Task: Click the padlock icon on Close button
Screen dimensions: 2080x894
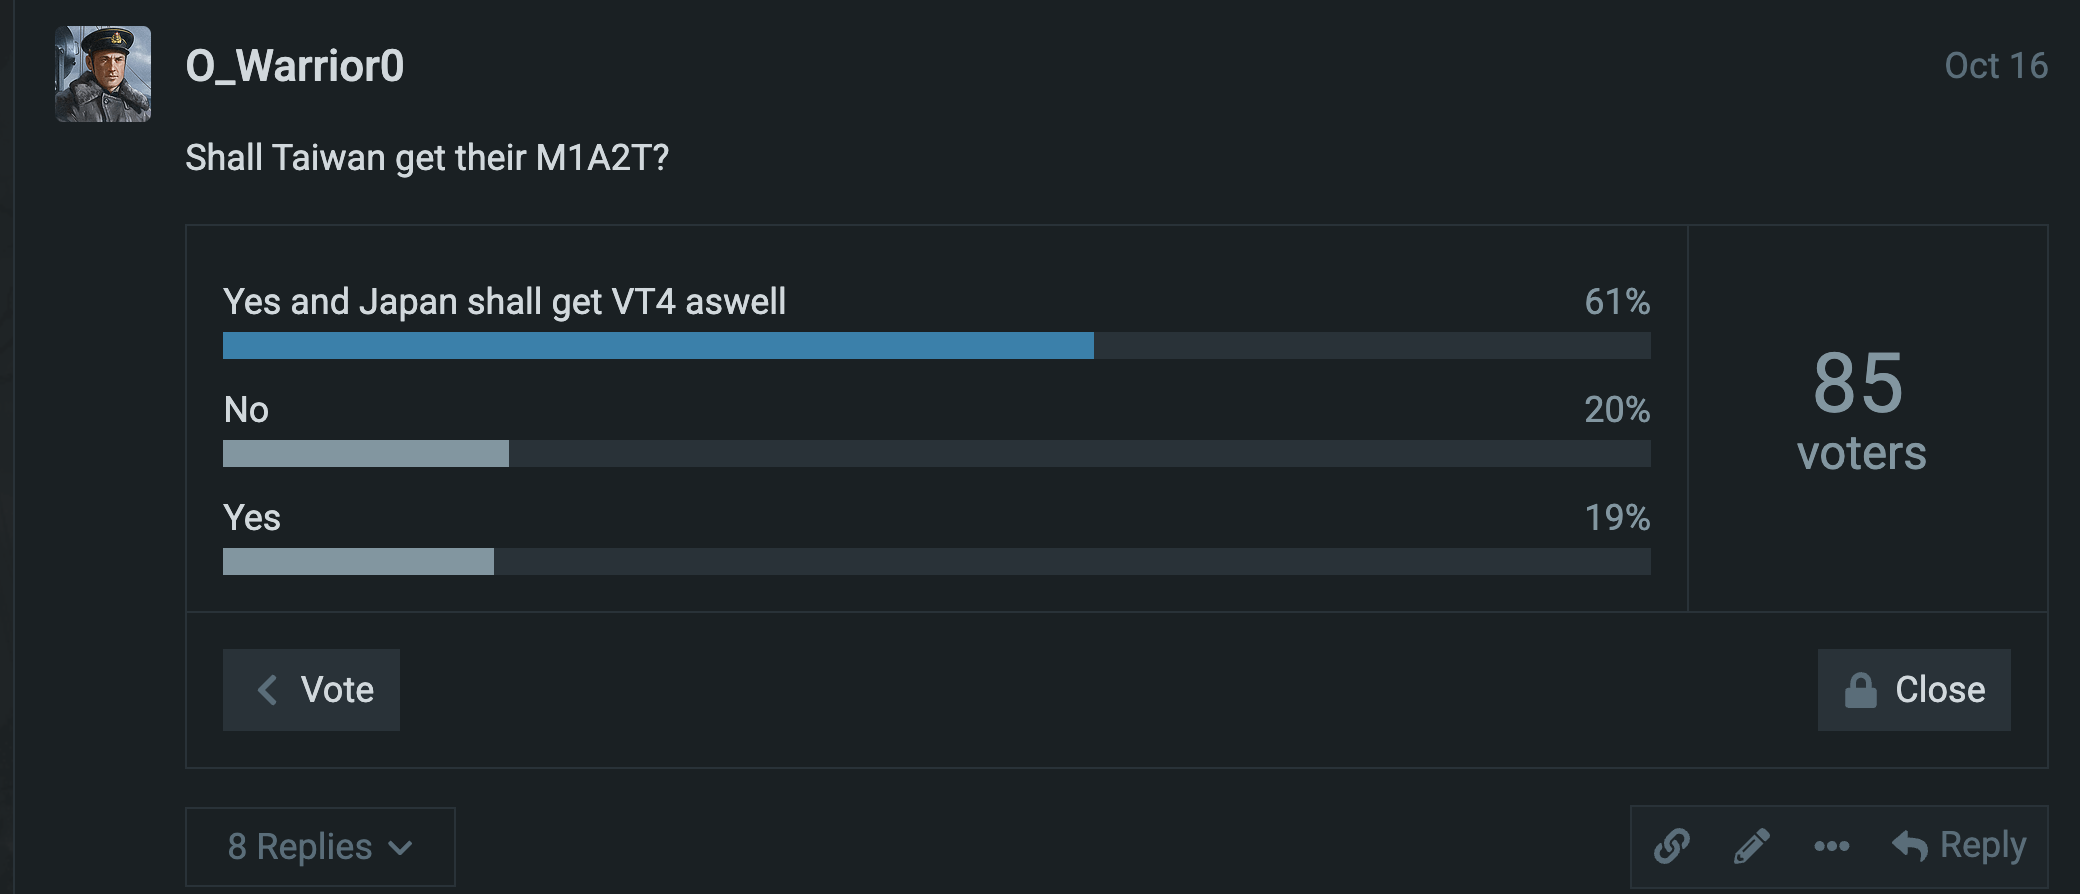Action: [1860, 690]
